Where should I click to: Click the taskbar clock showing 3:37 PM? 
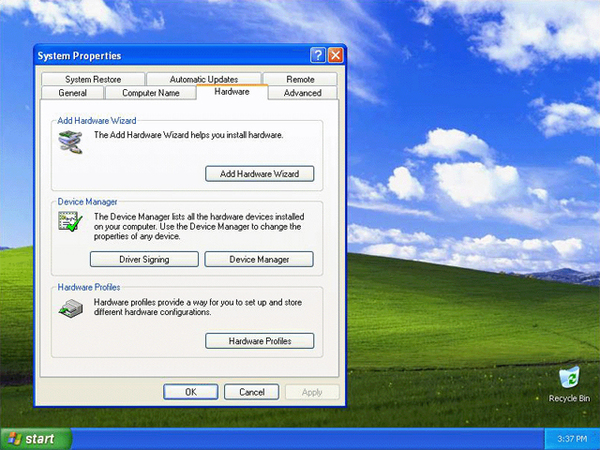571,439
